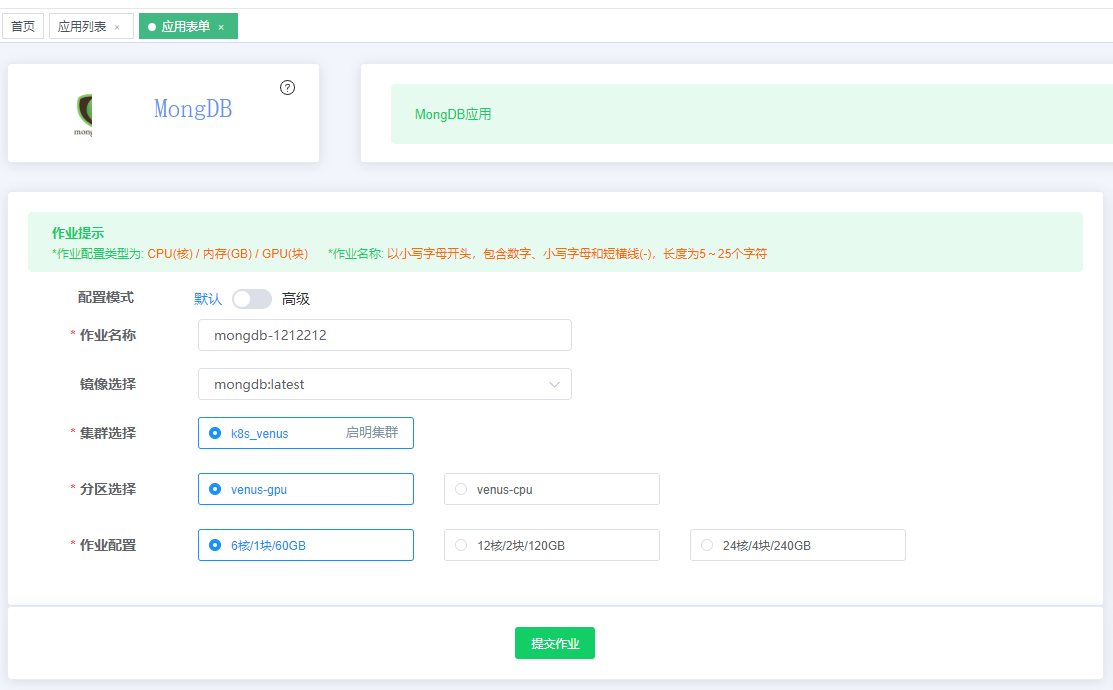
Task: Click the MongoDB logo image
Action: [x=84, y=114]
